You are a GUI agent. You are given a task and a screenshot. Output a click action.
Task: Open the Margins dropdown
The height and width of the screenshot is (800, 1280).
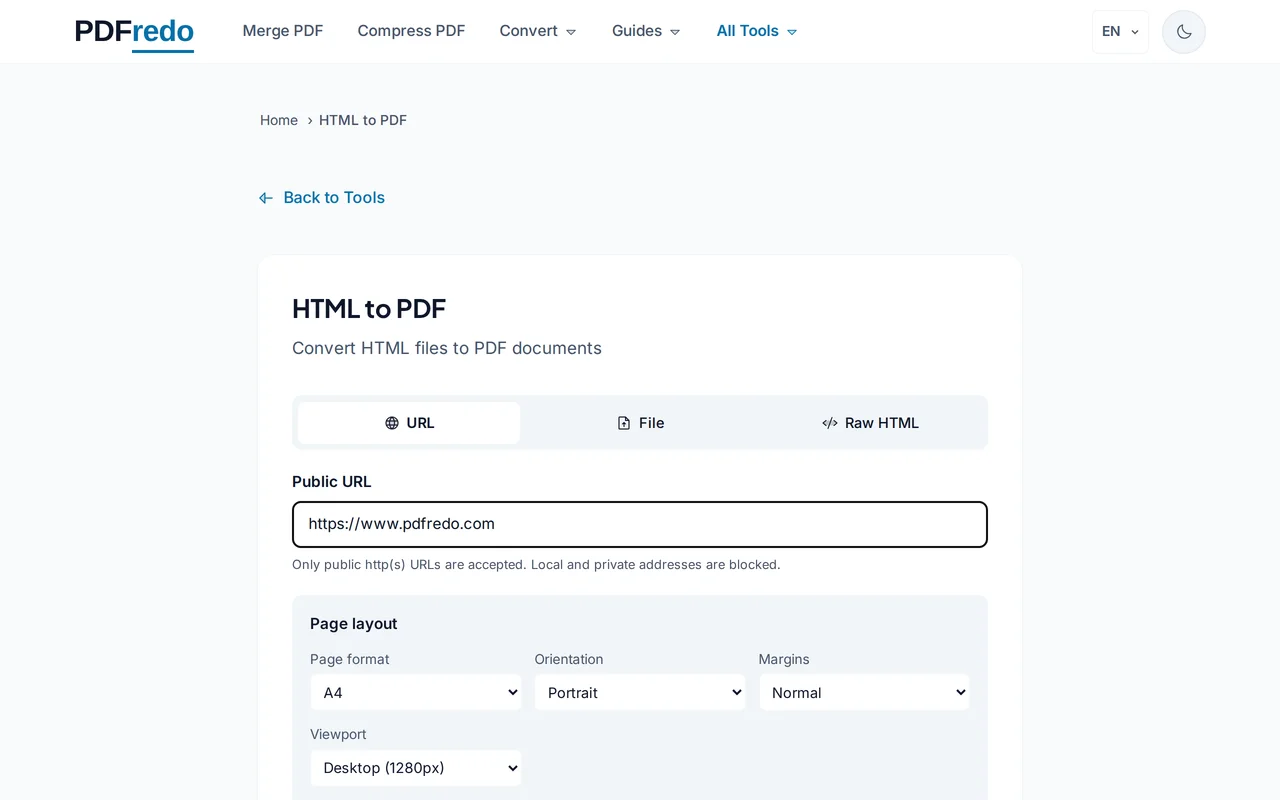click(x=864, y=692)
